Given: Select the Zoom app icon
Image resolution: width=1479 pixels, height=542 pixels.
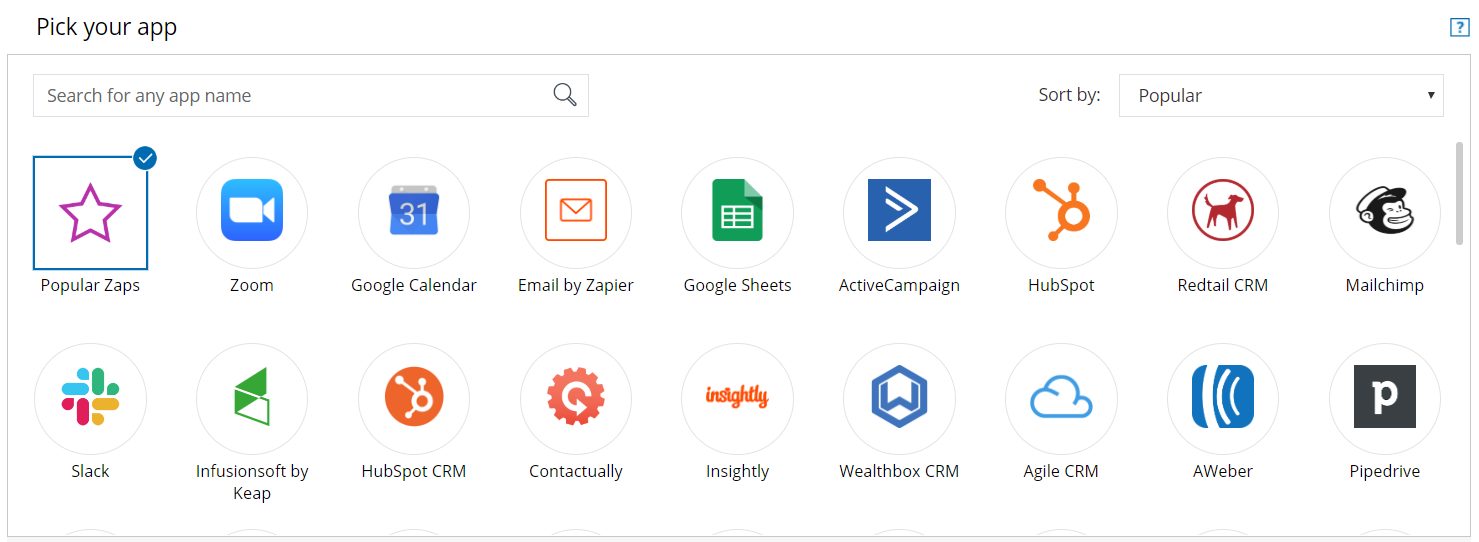Looking at the screenshot, I should coord(252,213).
